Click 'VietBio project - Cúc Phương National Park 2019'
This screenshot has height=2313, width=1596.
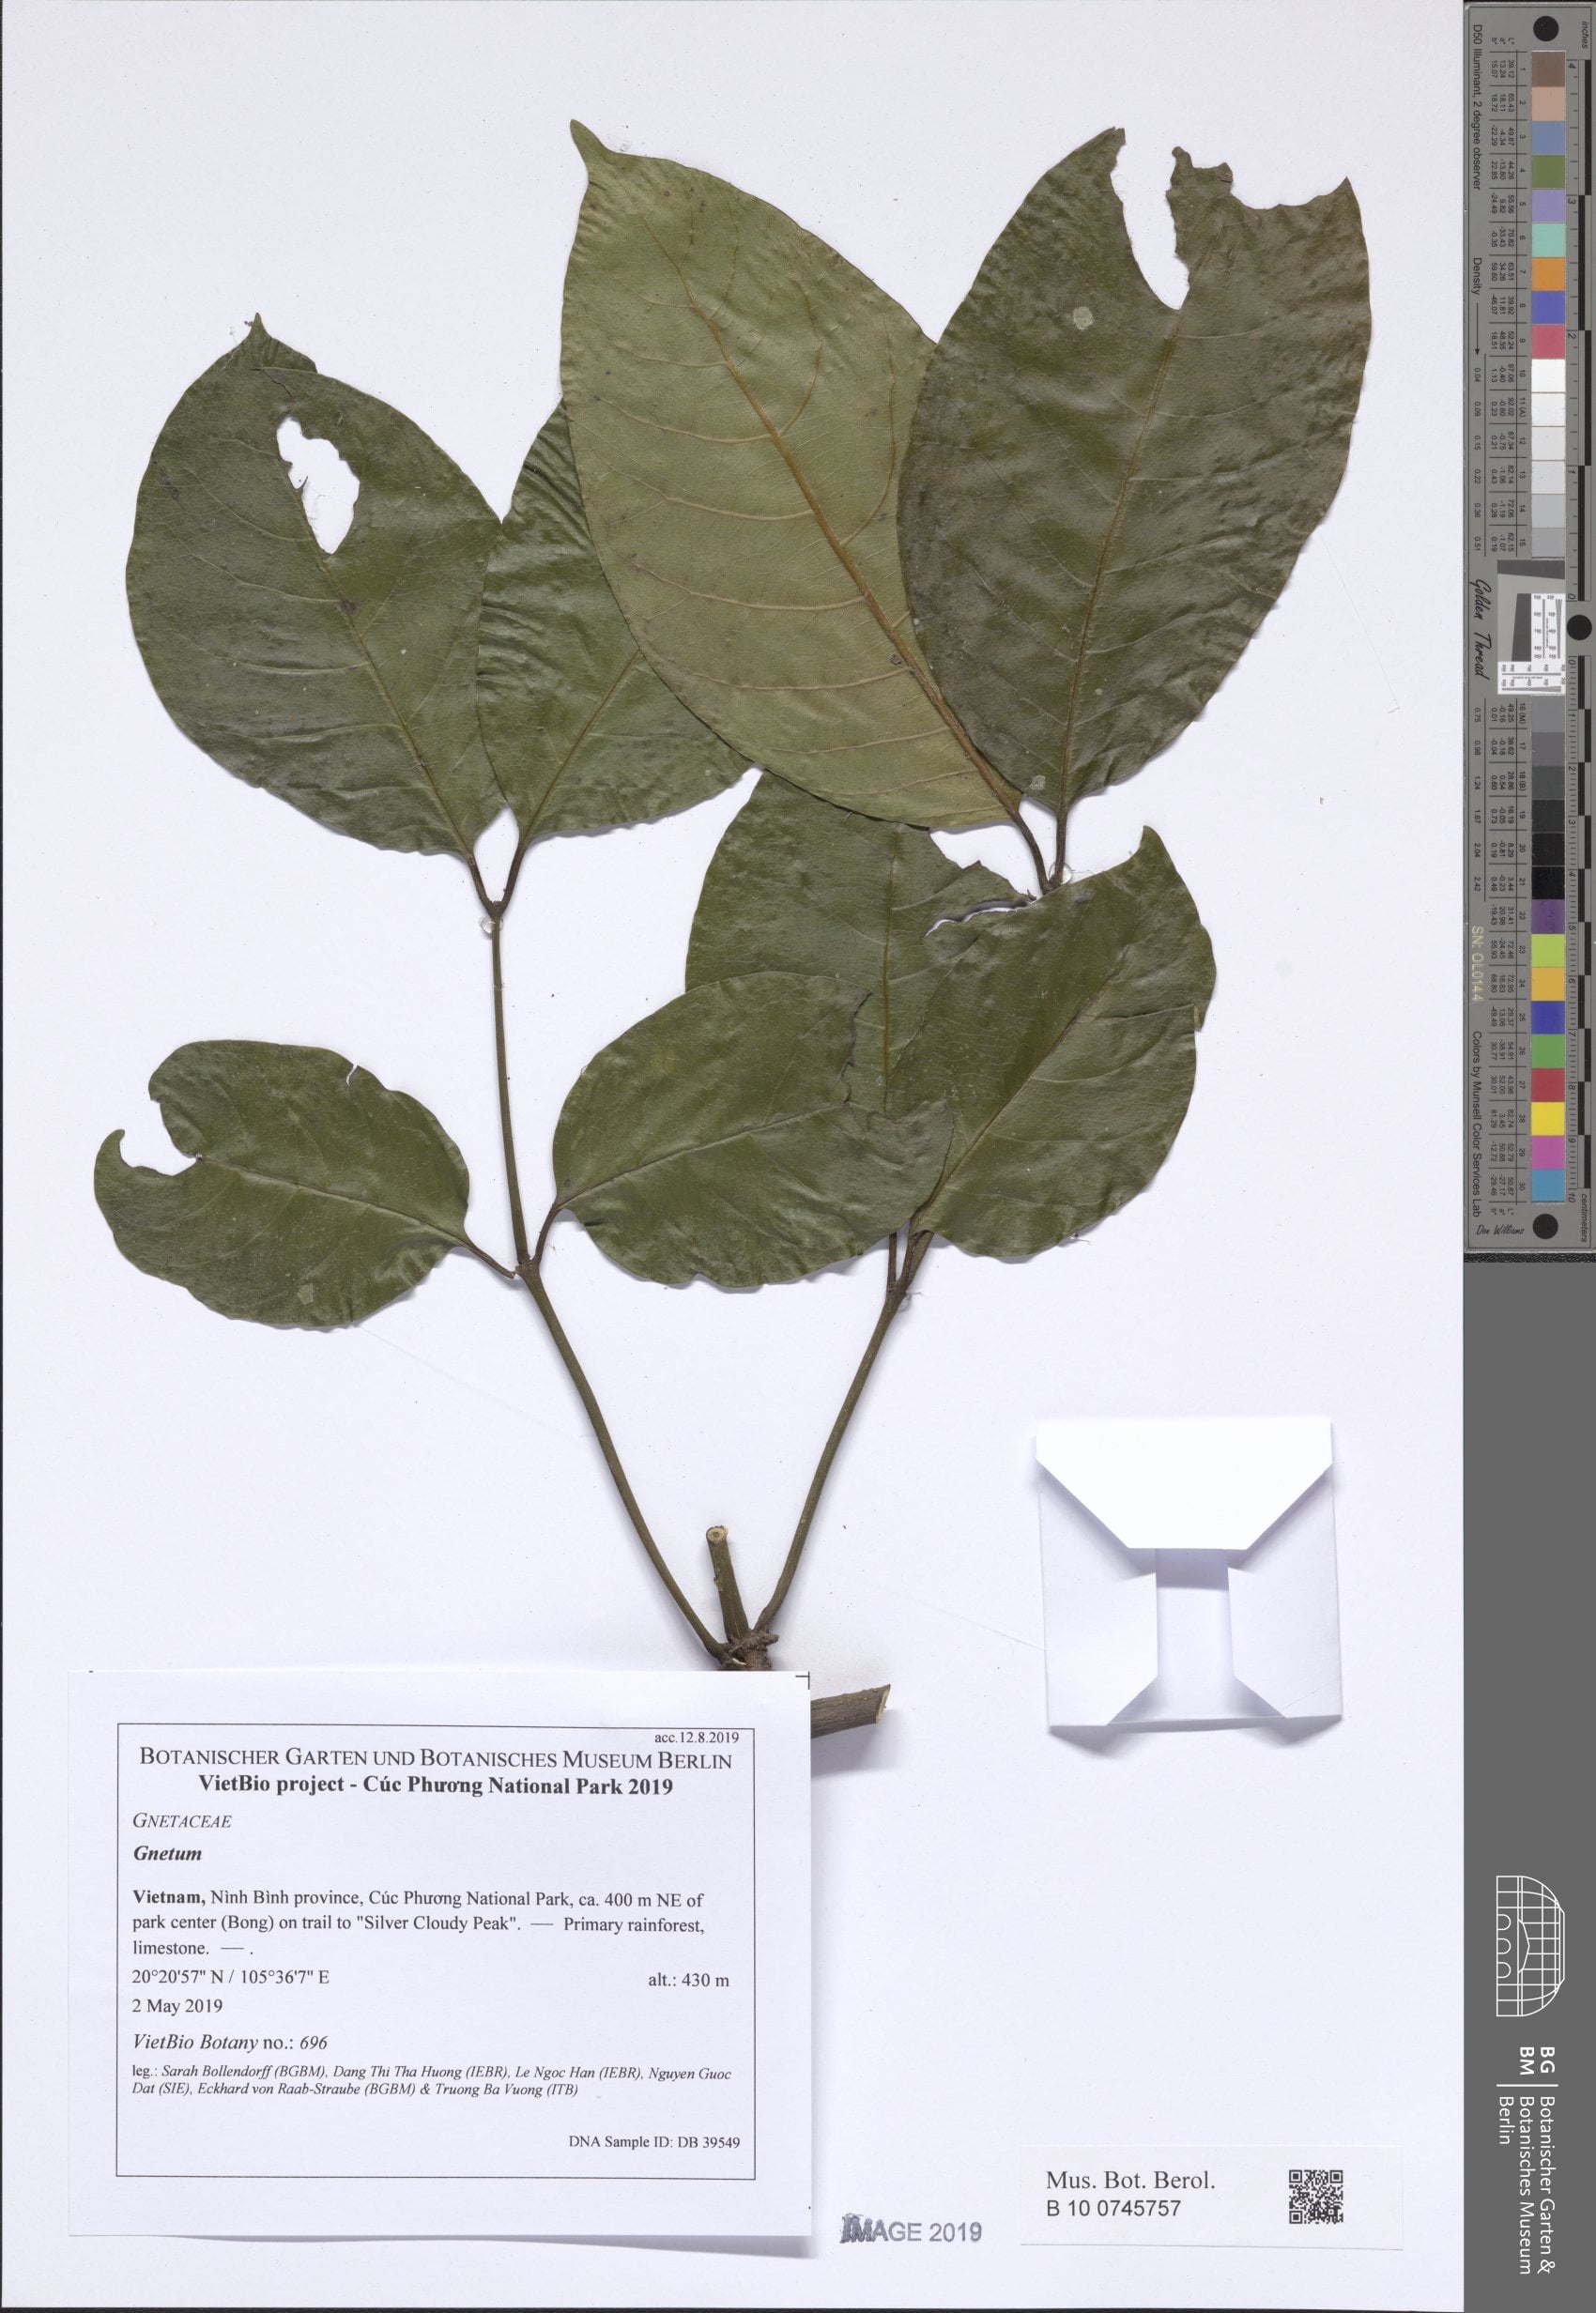tap(435, 1786)
